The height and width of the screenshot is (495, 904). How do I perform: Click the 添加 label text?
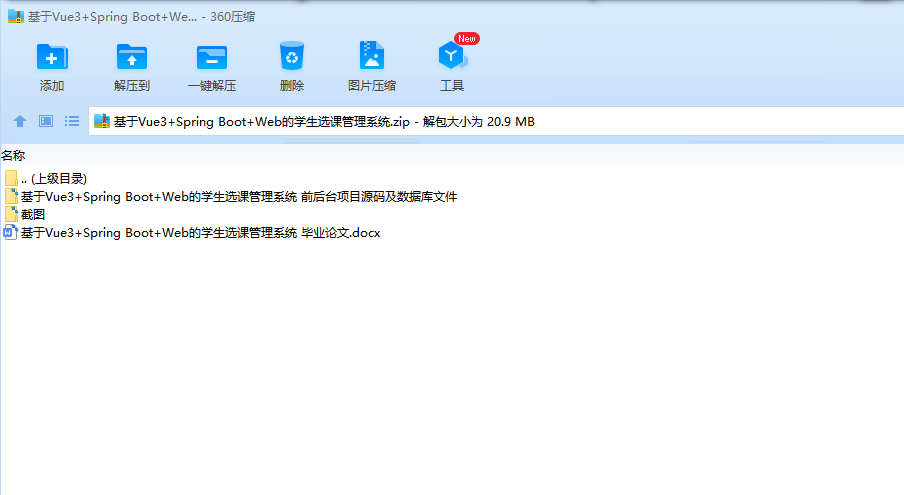[x=52, y=86]
